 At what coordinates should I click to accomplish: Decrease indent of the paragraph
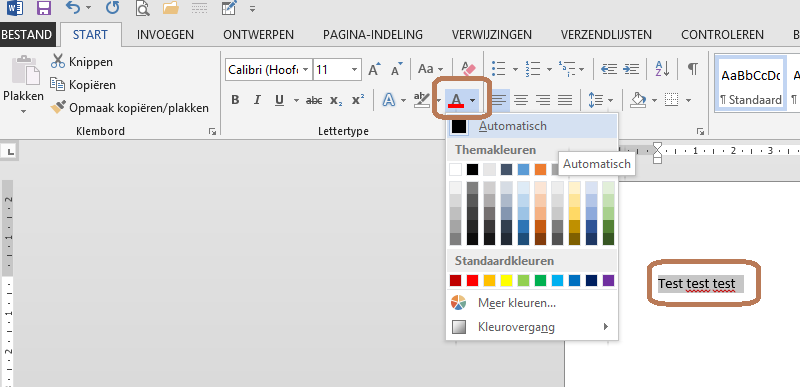point(608,69)
